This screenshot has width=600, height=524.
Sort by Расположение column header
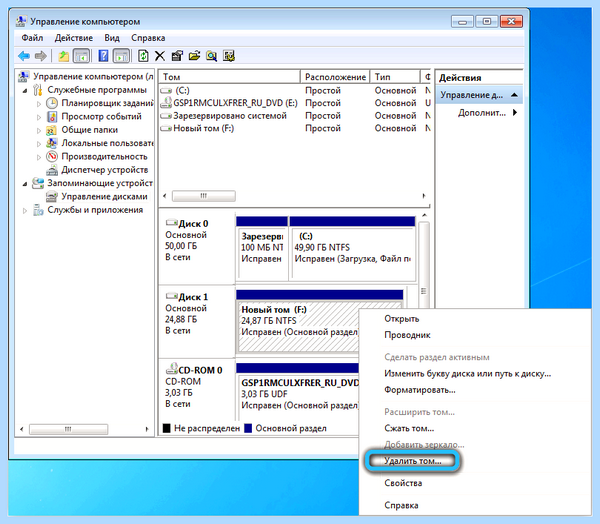click(x=335, y=77)
